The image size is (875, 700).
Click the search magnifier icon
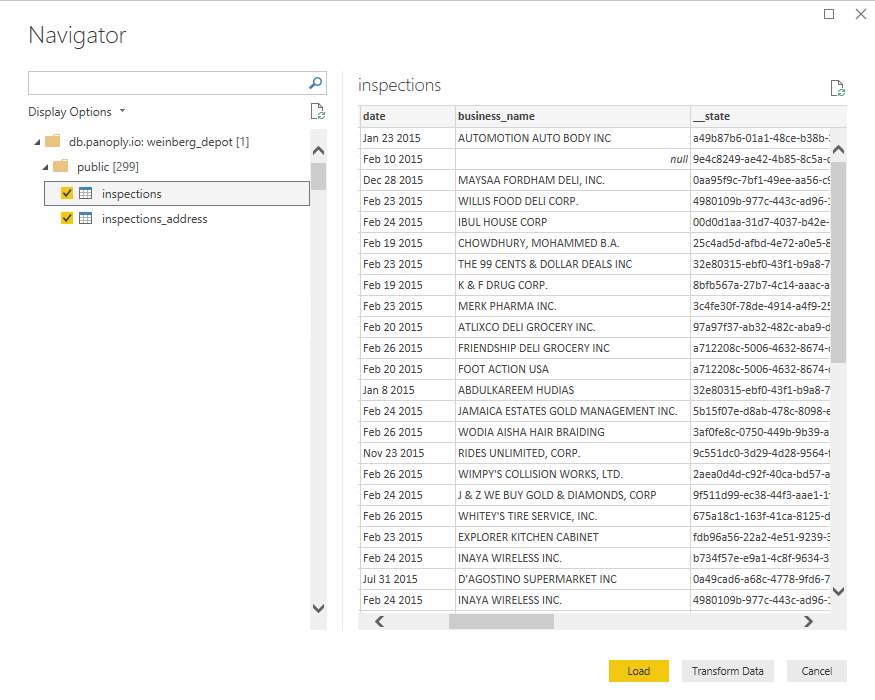coord(315,83)
